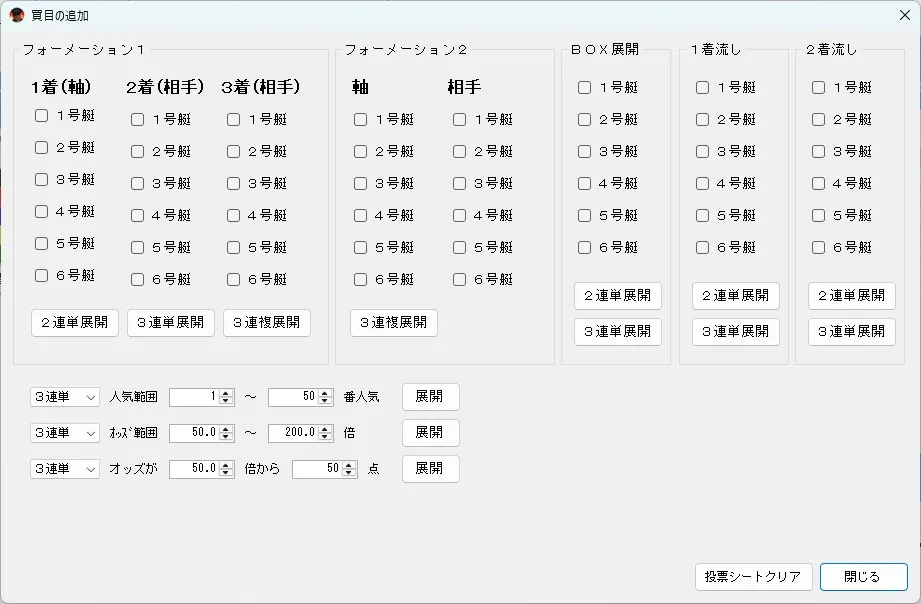Click 展開 button in ｵｯｽﾞ範囲 row
This screenshot has height=604, width=921.
pos(431,433)
